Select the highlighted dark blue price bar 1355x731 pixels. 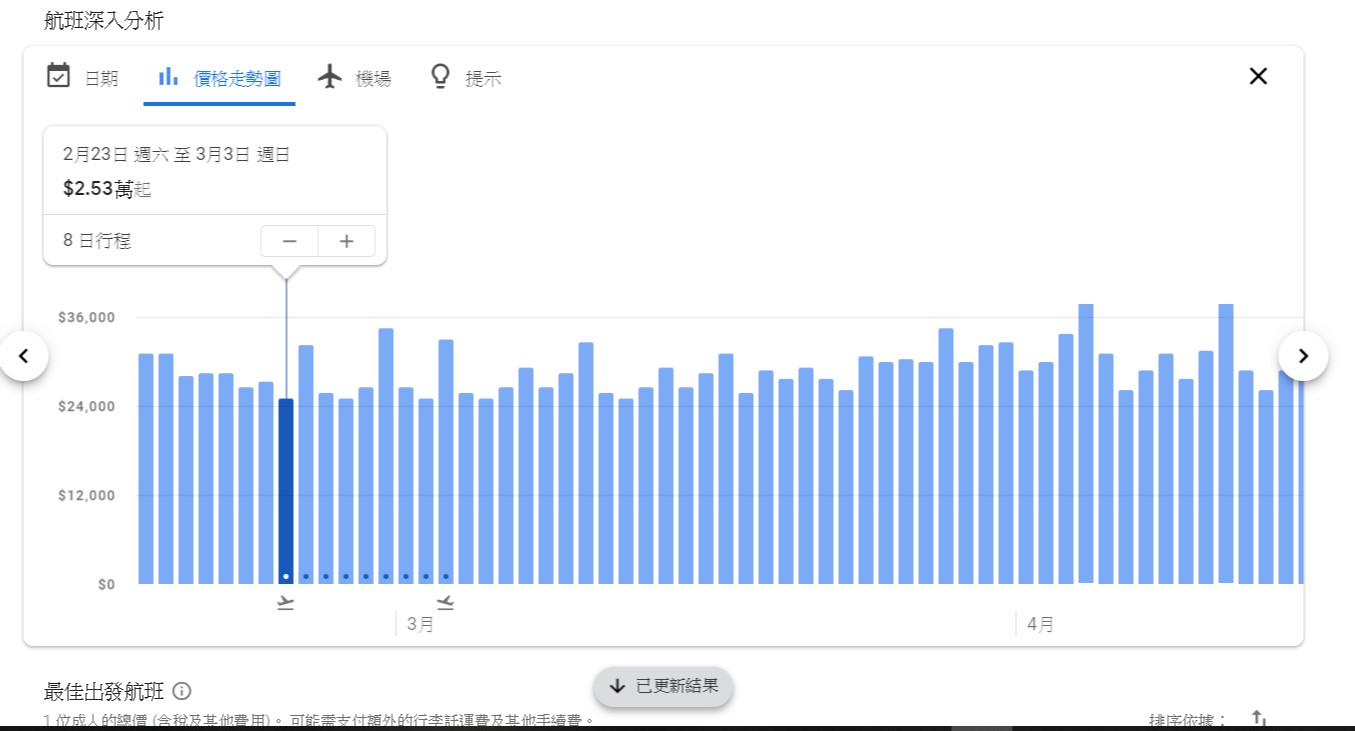286,490
